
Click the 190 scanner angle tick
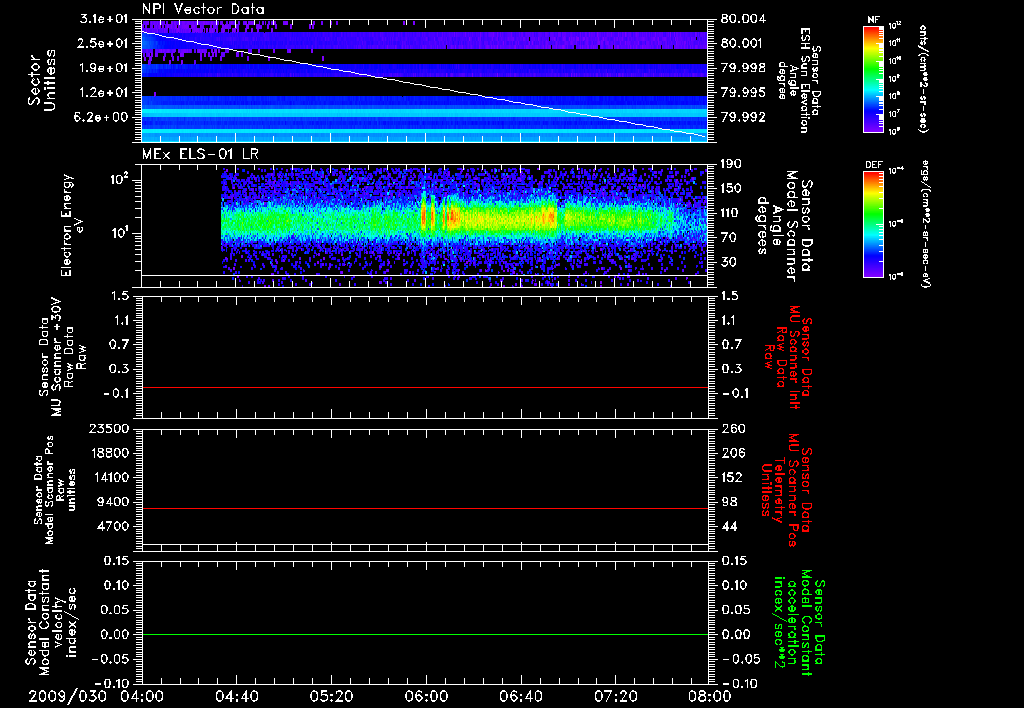tap(732, 164)
